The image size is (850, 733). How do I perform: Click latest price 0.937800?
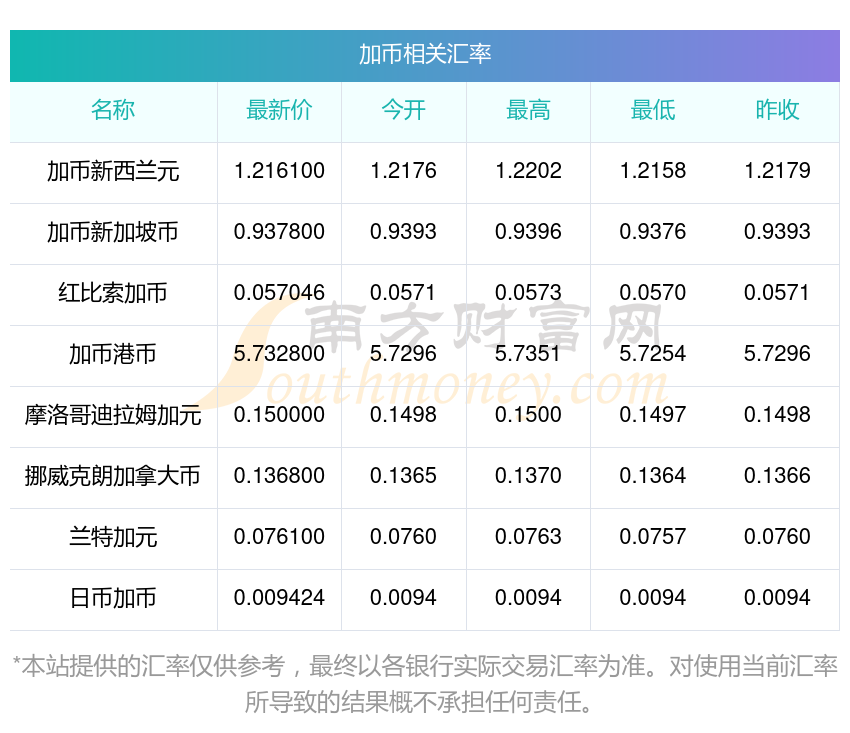click(x=279, y=232)
